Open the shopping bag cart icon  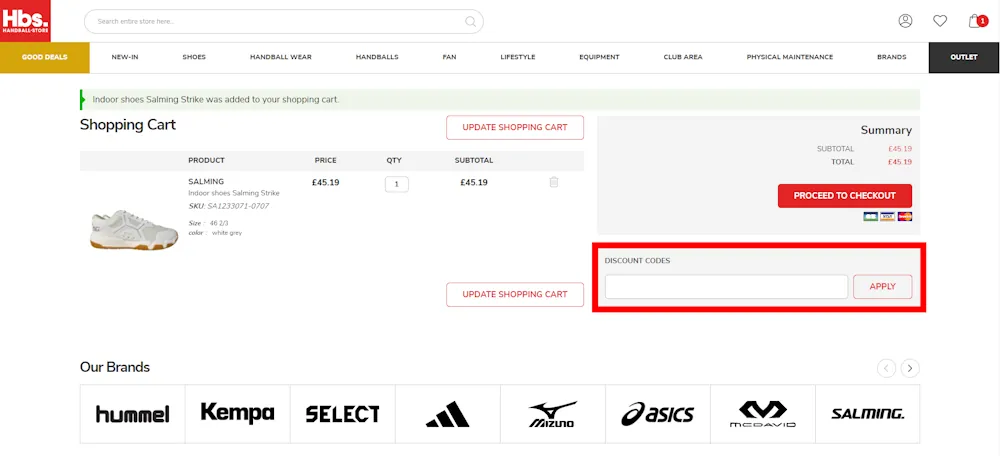coord(977,21)
